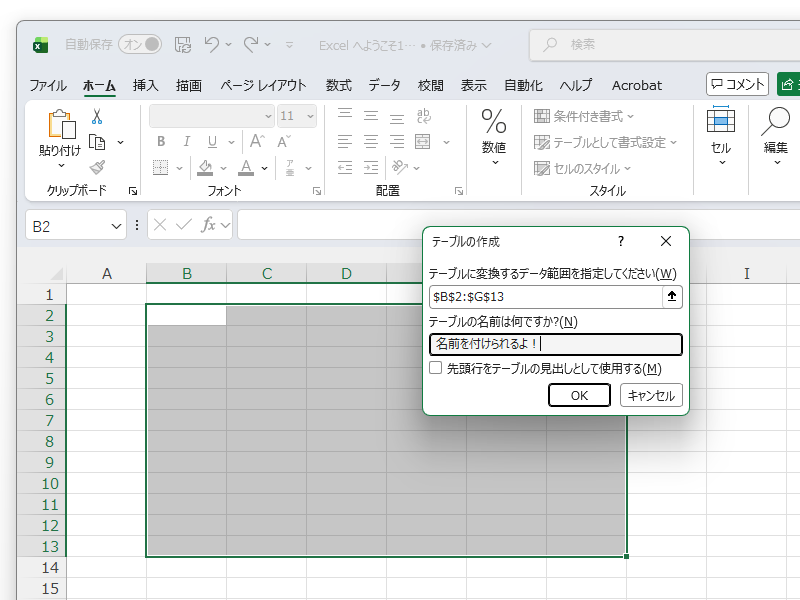The height and width of the screenshot is (600, 800).
Task: Click the Insert Function fx icon
Action: point(208,224)
